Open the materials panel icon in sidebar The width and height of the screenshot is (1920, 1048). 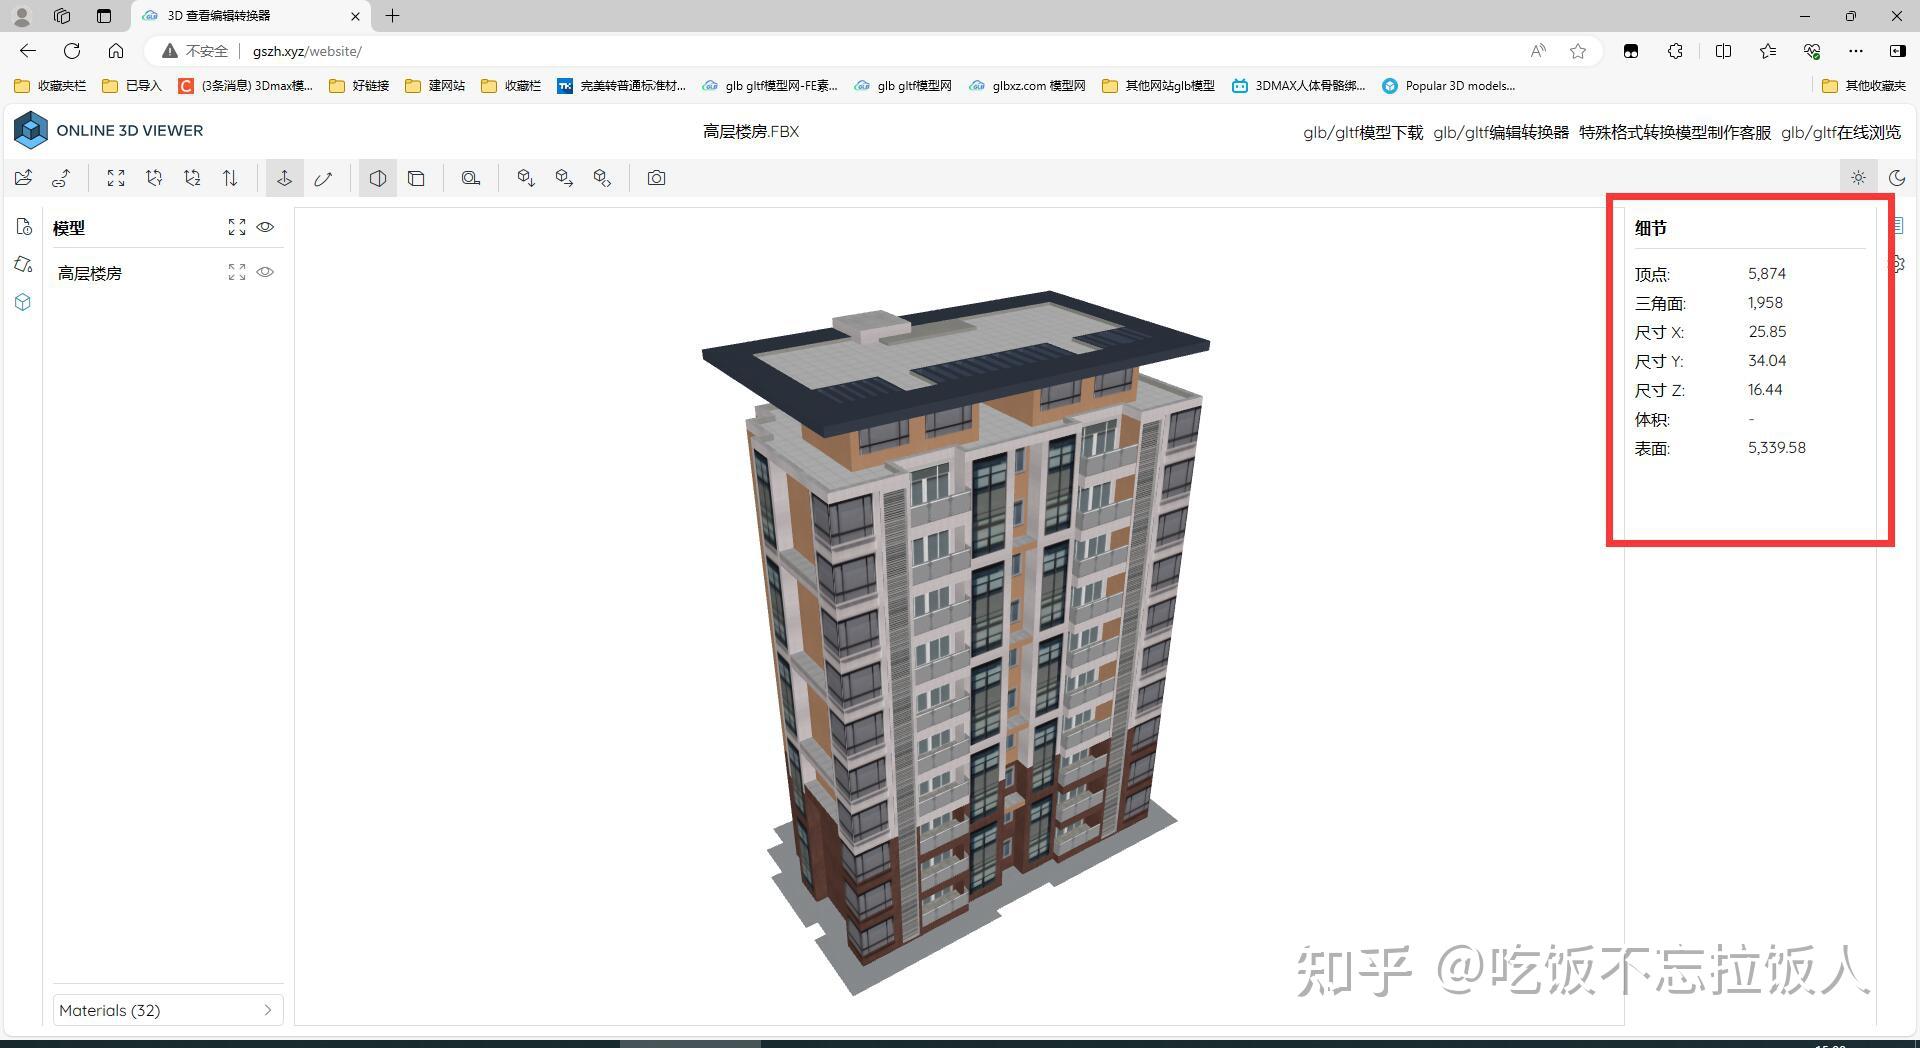pos(23,264)
